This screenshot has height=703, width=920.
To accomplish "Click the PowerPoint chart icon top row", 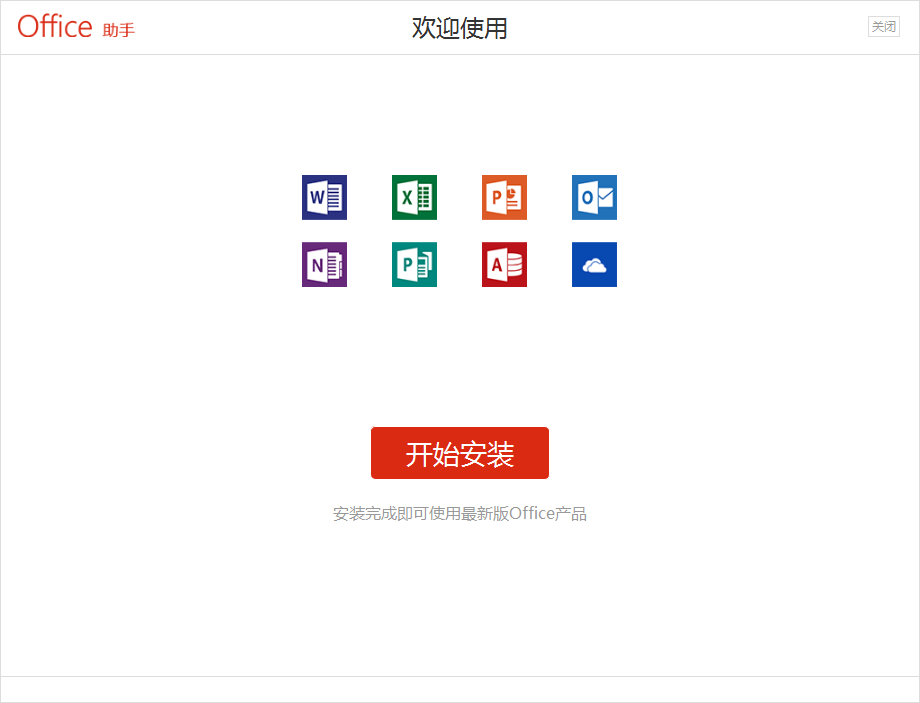I will pos(504,197).
